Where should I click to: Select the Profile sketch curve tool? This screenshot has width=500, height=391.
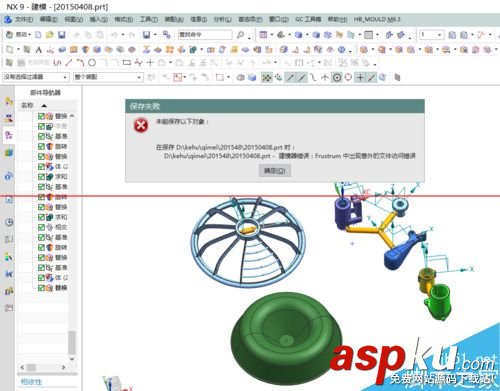click(x=57, y=62)
